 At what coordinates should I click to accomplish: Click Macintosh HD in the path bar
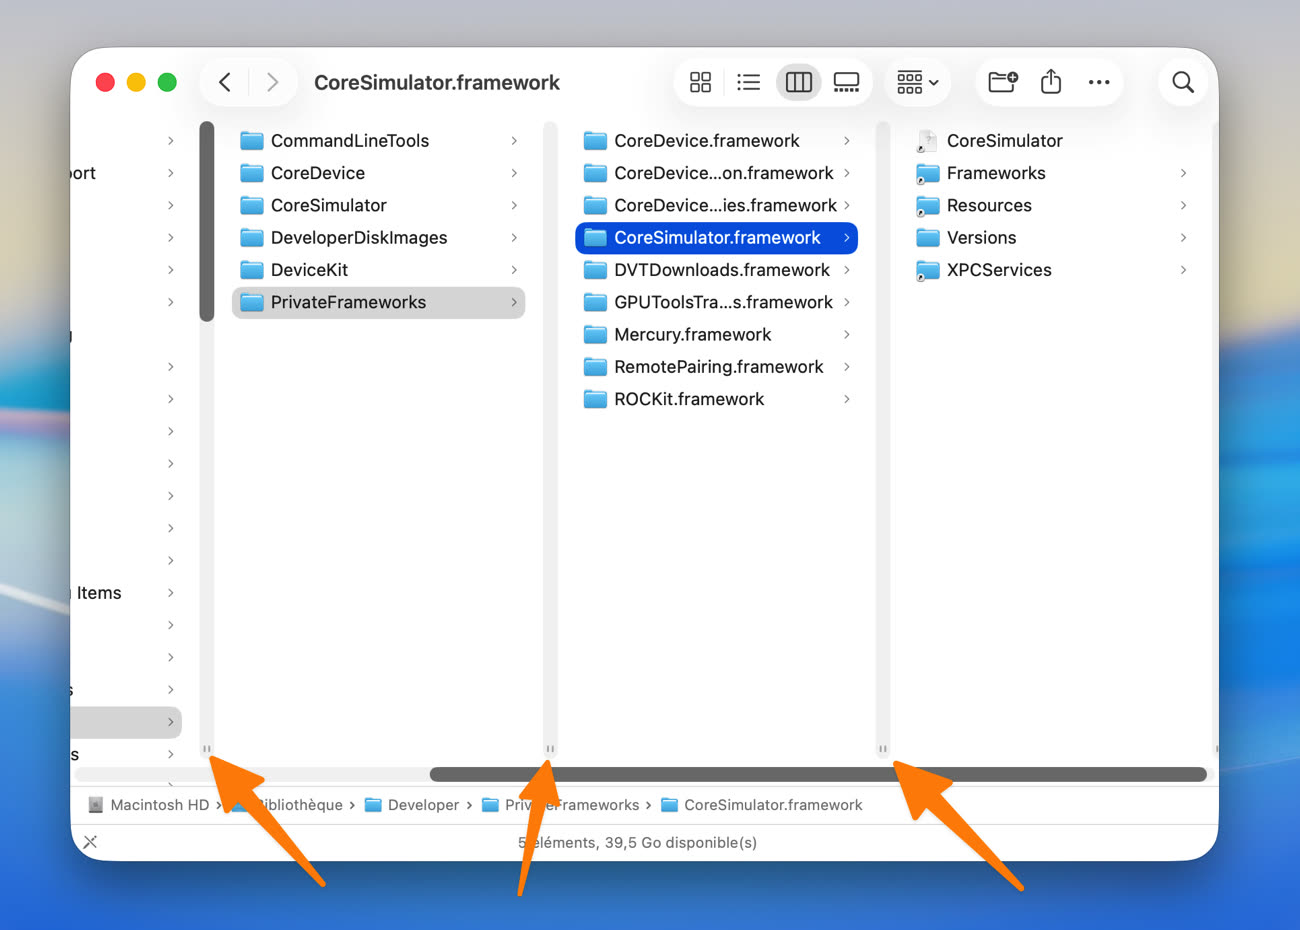click(158, 805)
